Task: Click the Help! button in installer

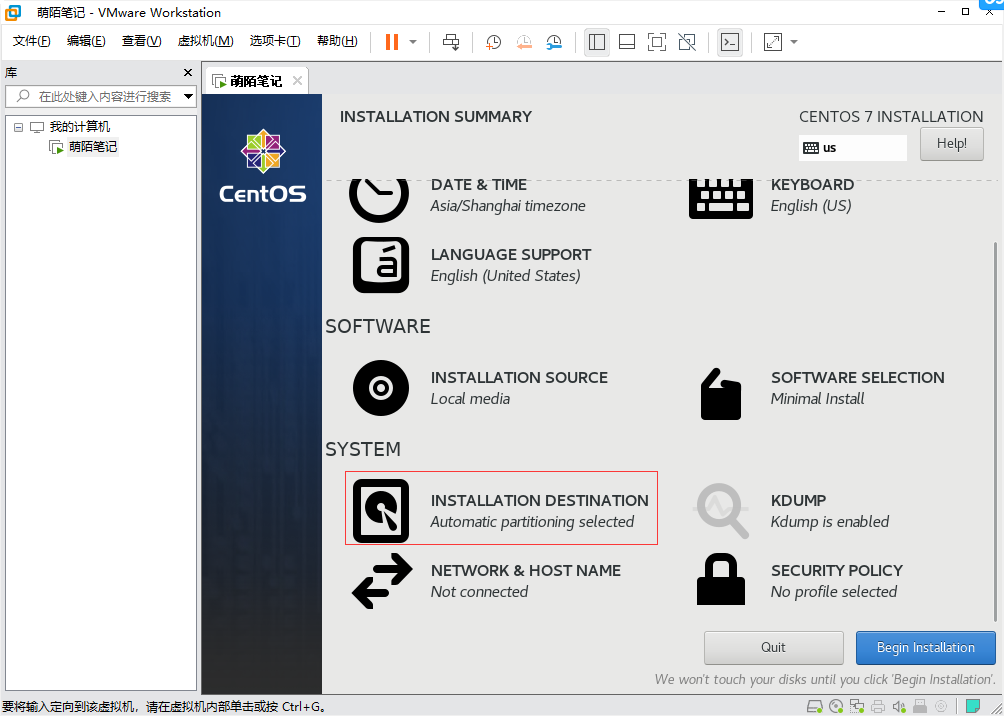Action: coord(951,143)
